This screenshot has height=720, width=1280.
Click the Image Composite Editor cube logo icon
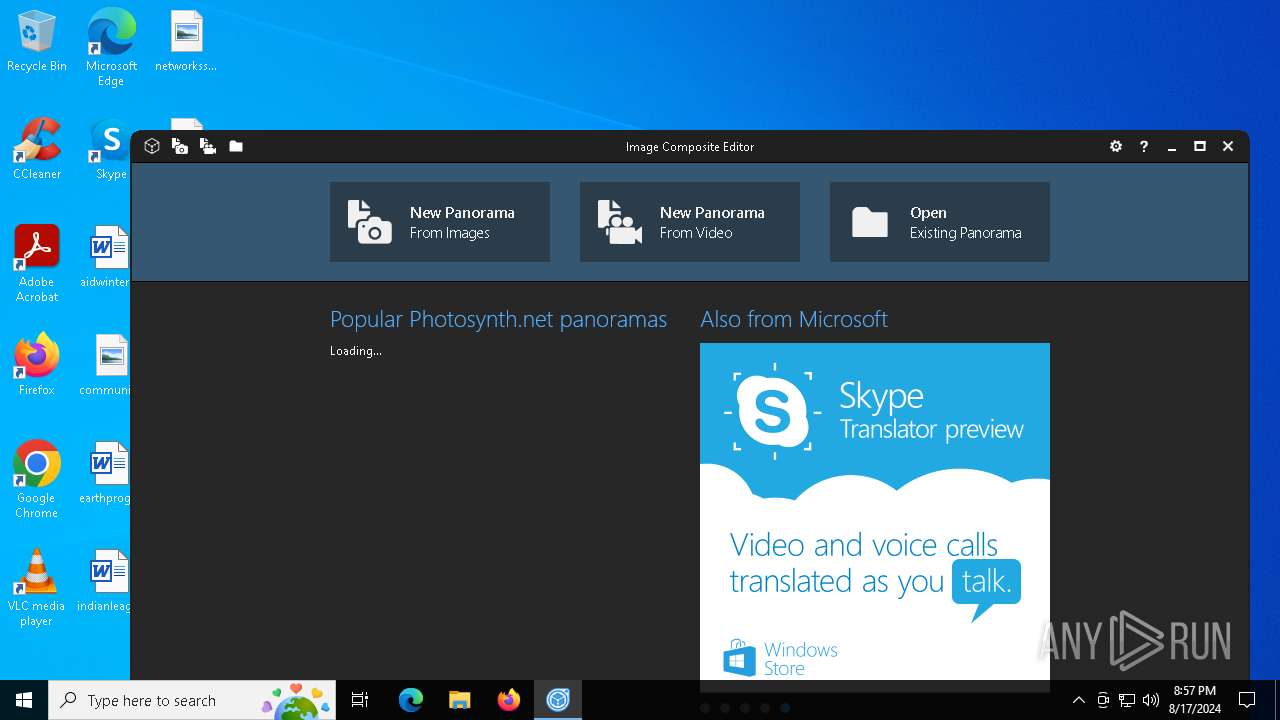(x=152, y=146)
